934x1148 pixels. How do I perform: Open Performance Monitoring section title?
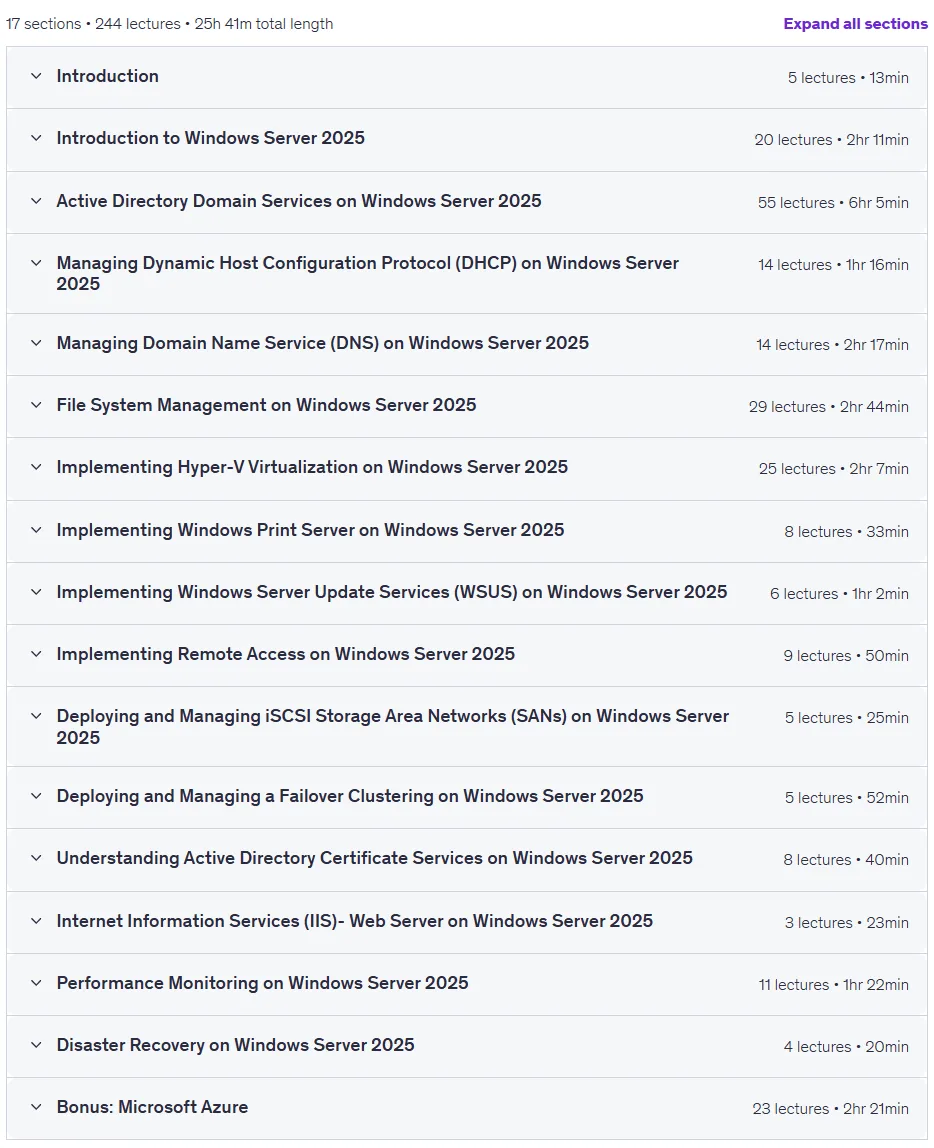[263, 983]
